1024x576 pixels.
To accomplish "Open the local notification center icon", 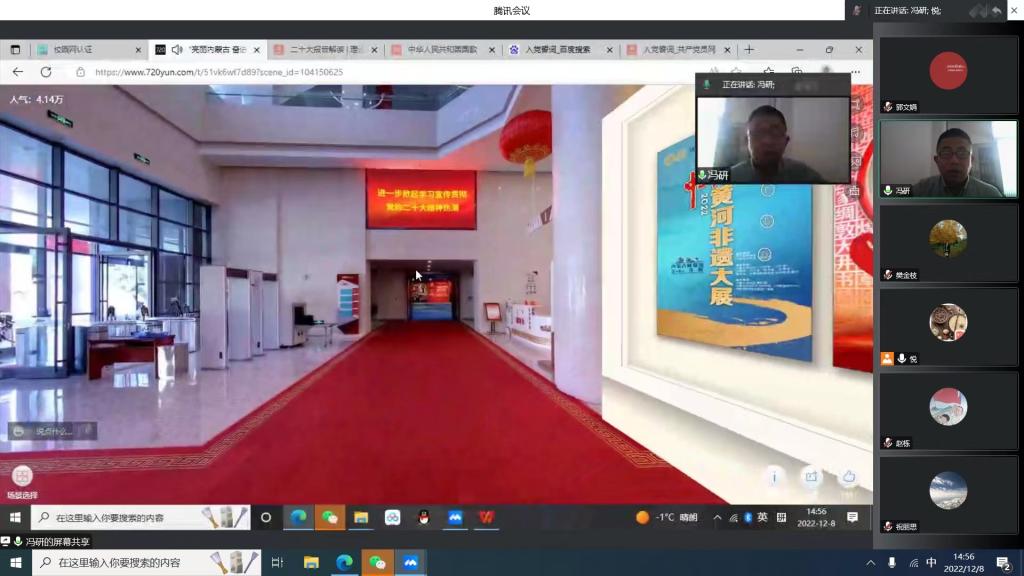I will point(1003,563).
